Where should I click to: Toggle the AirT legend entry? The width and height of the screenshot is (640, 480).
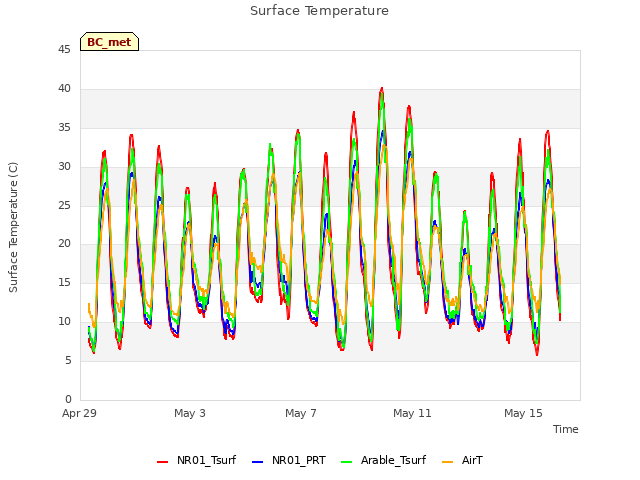462,460
